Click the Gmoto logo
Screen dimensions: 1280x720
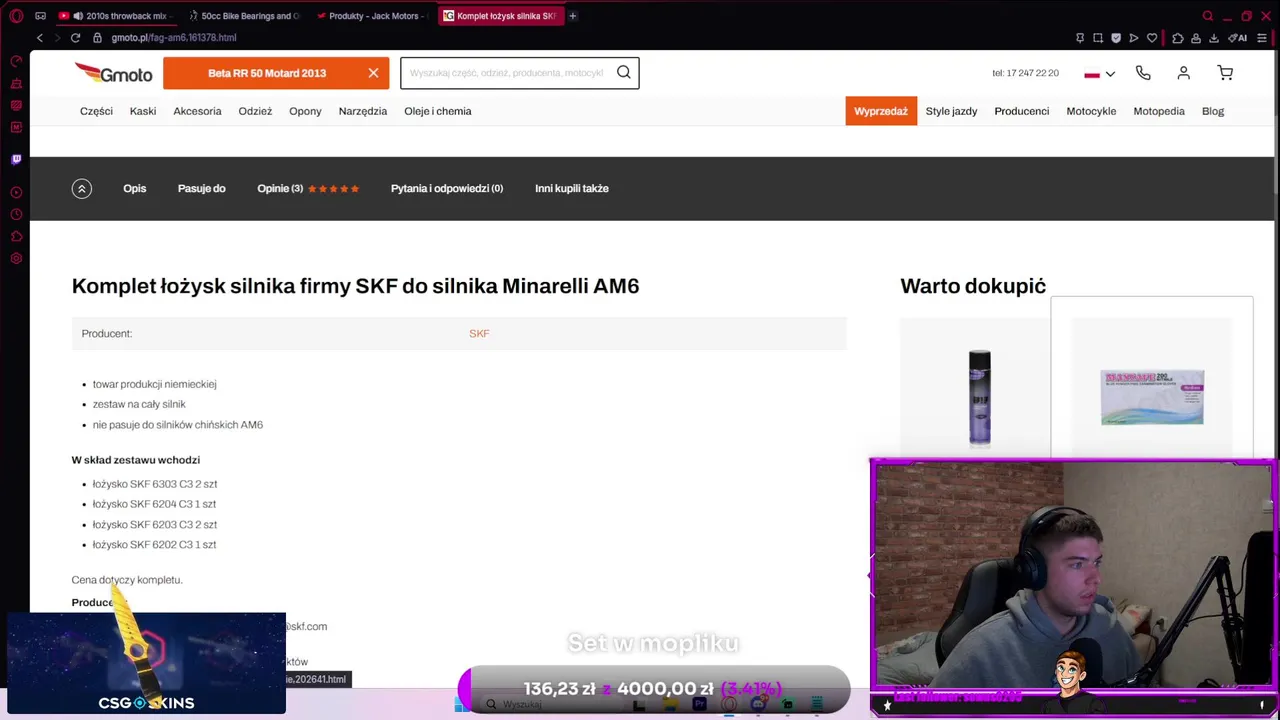(x=113, y=73)
